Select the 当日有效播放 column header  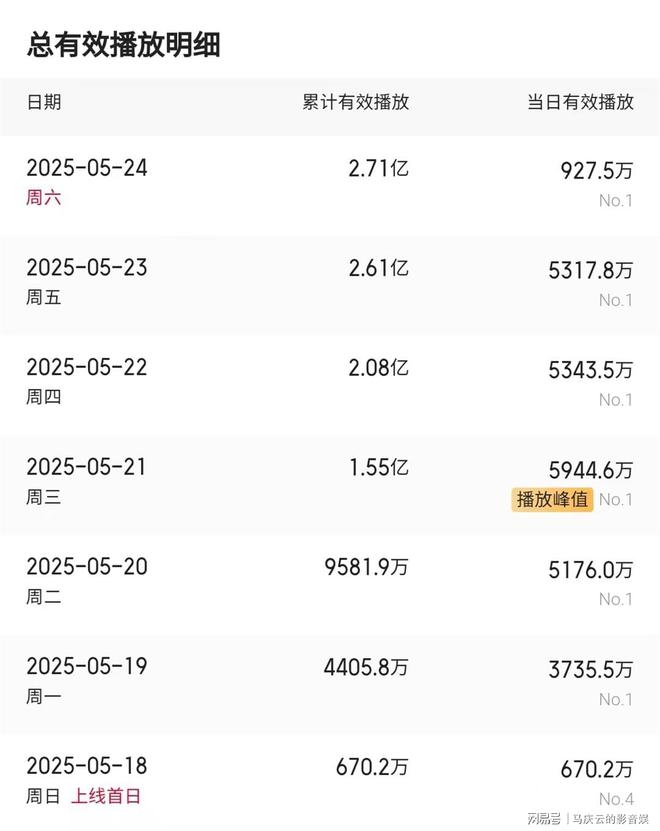(580, 102)
